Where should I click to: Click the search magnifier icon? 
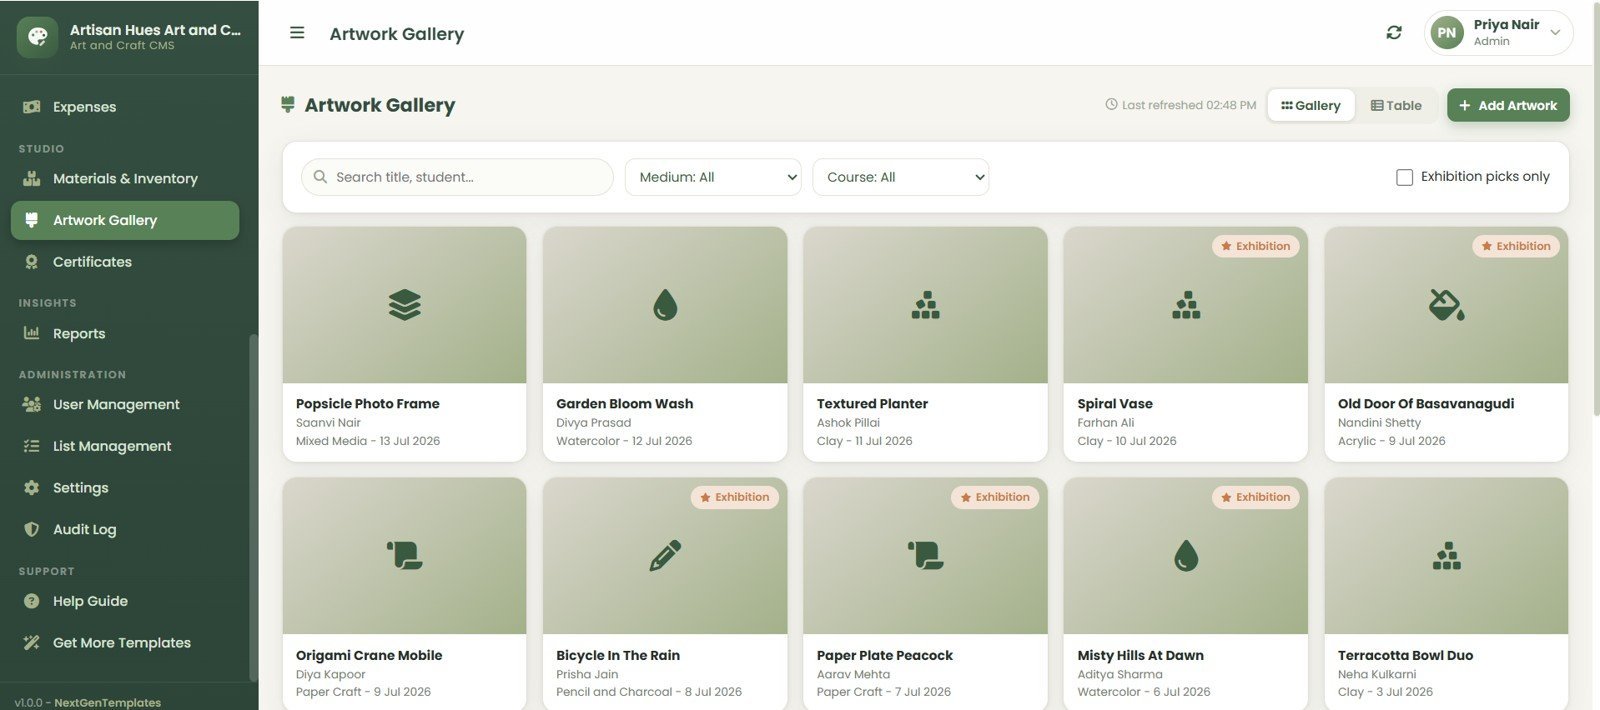click(320, 177)
